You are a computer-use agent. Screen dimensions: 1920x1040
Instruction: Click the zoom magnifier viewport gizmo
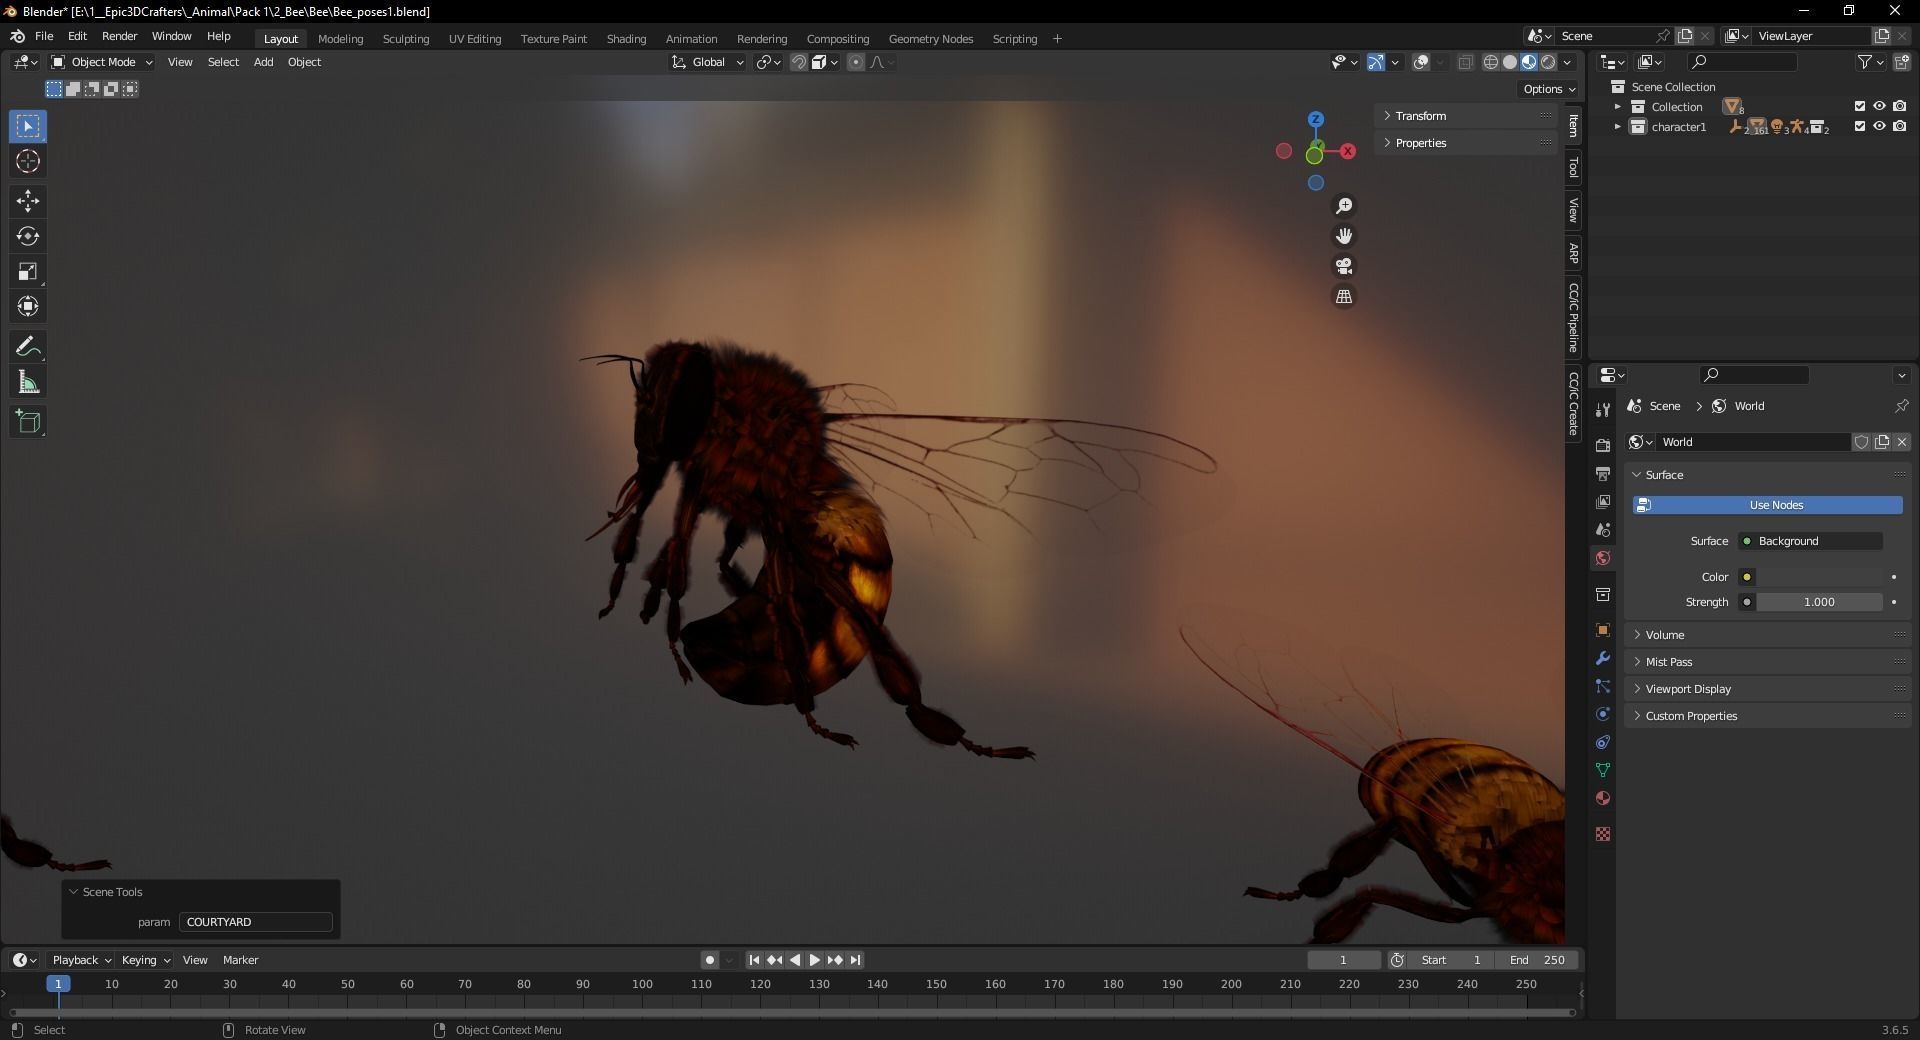point(1344,206)
